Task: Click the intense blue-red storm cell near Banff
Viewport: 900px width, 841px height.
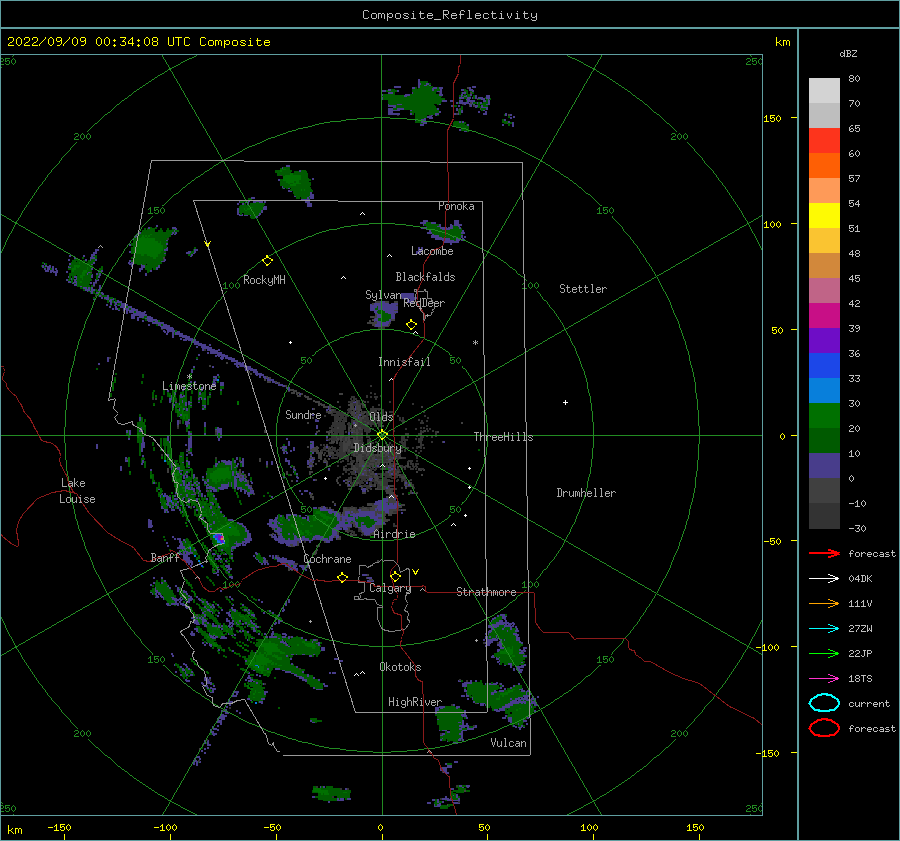Action: coord(219,538)
